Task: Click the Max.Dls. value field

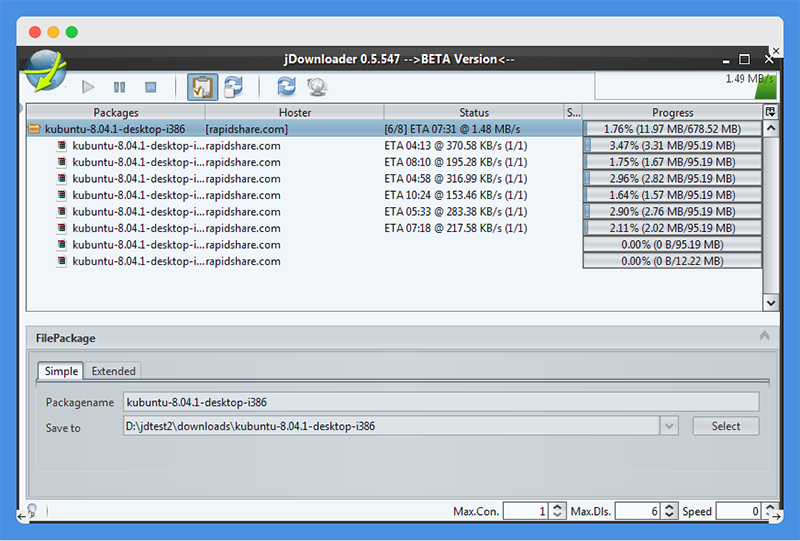Action: click(638, 511)
